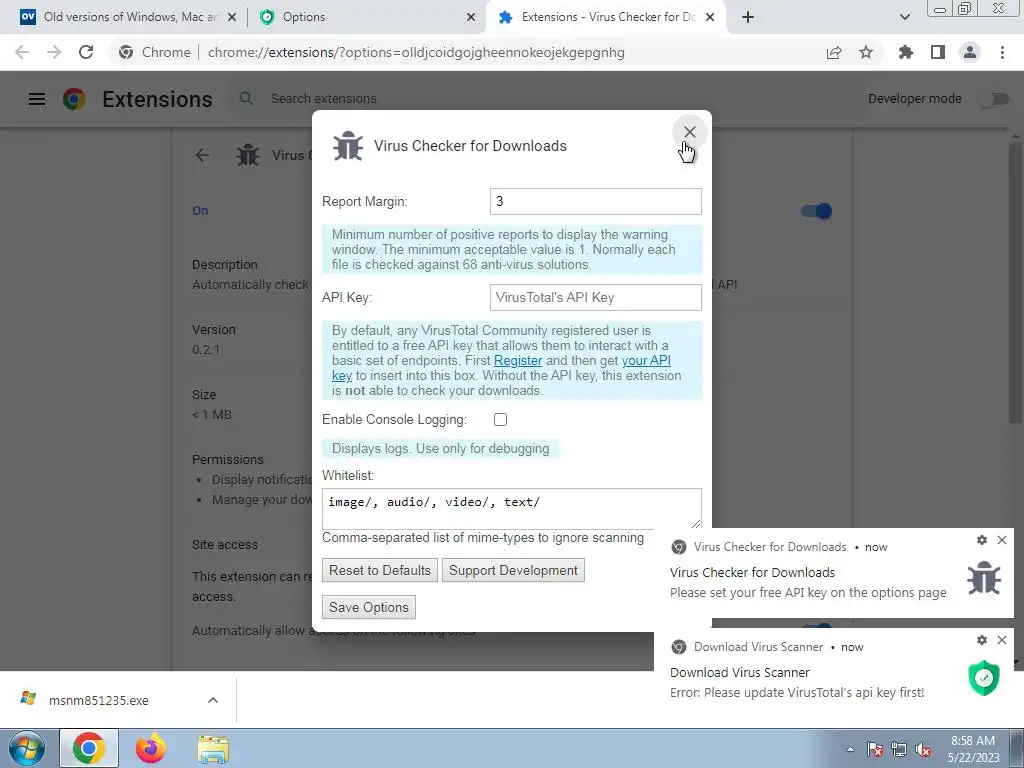Click the 'Please set your free API key' message

pos(808,592)
